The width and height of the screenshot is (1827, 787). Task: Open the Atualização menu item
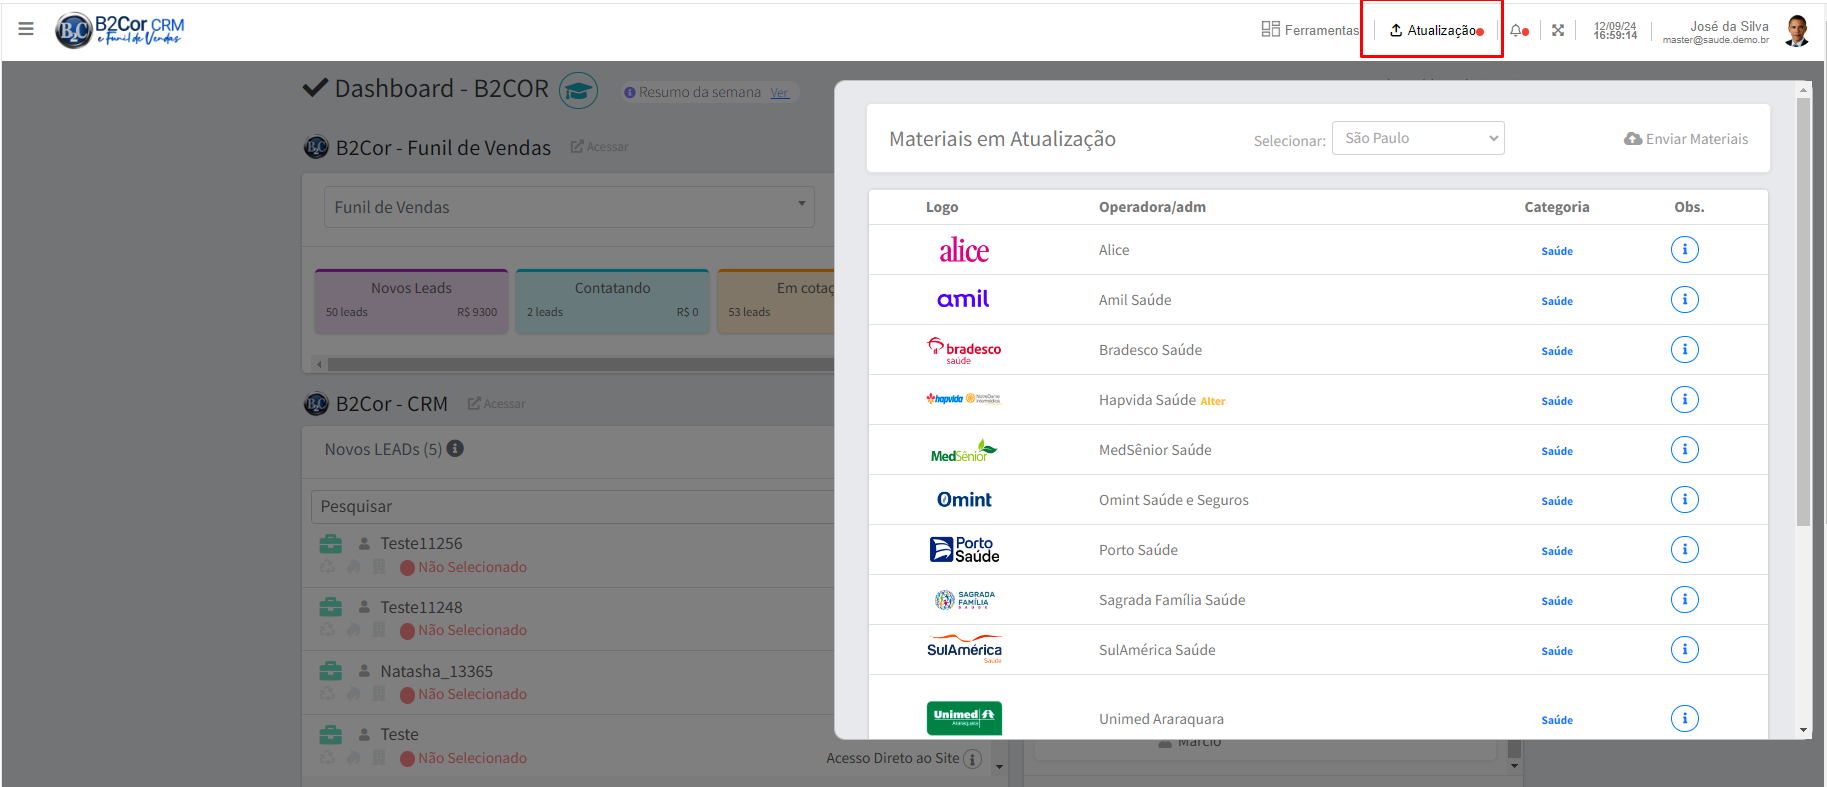1435,30
